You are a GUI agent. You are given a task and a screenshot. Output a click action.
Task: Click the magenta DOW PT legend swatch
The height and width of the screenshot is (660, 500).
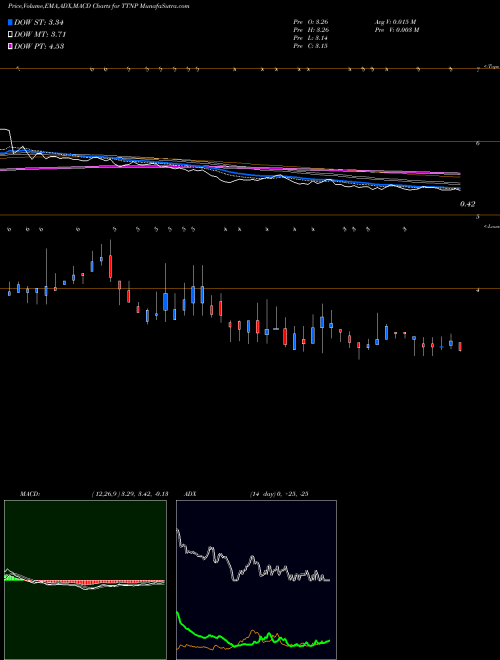pyautogui.click(x=10, y=46)
